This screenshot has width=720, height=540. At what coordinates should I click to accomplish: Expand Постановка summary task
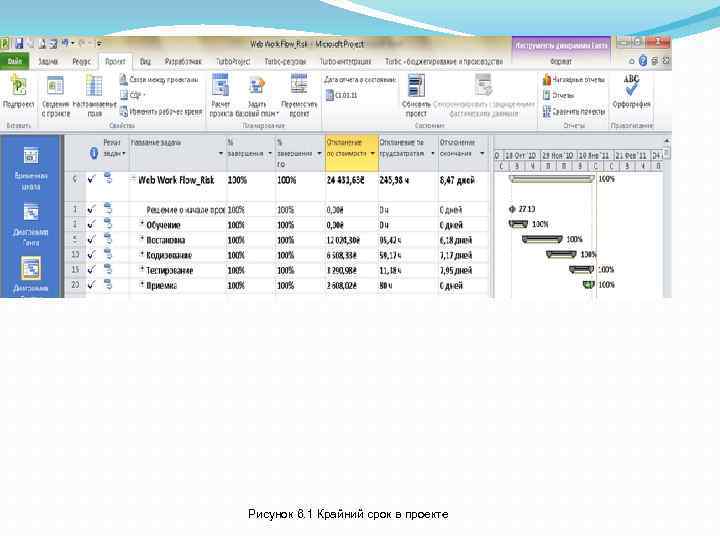click(142, 239)
